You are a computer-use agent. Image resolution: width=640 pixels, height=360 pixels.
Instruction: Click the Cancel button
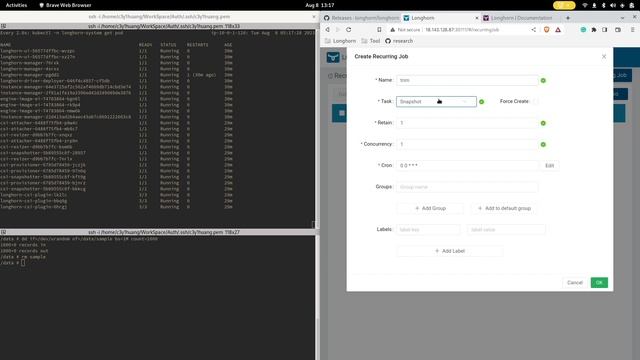tap(575, 282)
